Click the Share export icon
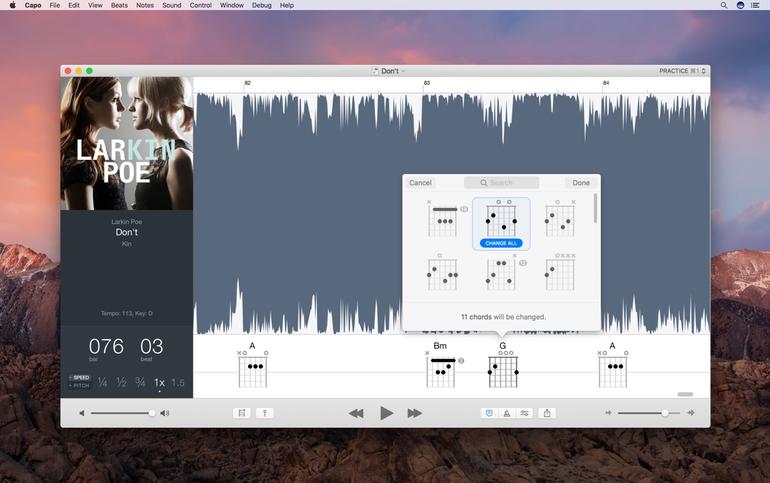Screen dimensions: 770x483 547,413
